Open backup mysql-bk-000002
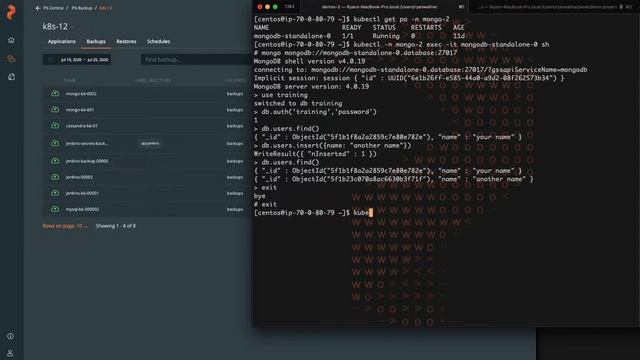 point(82,209)
